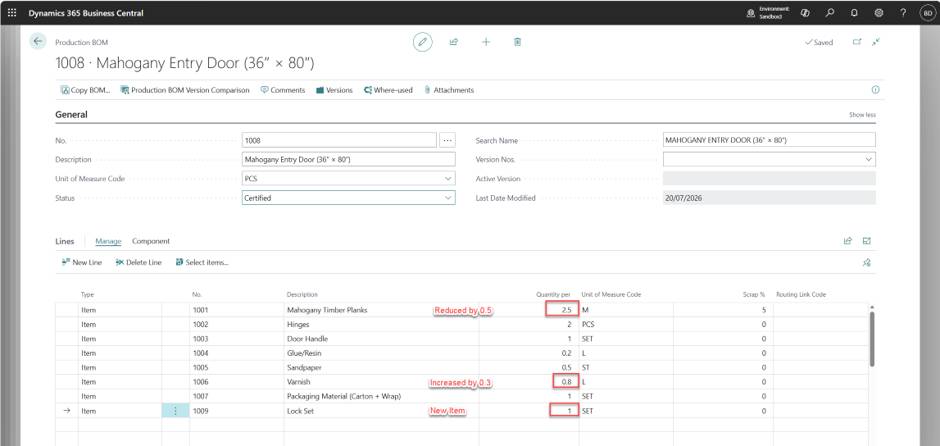
Task: Click Select items... action
Action: 201,263
